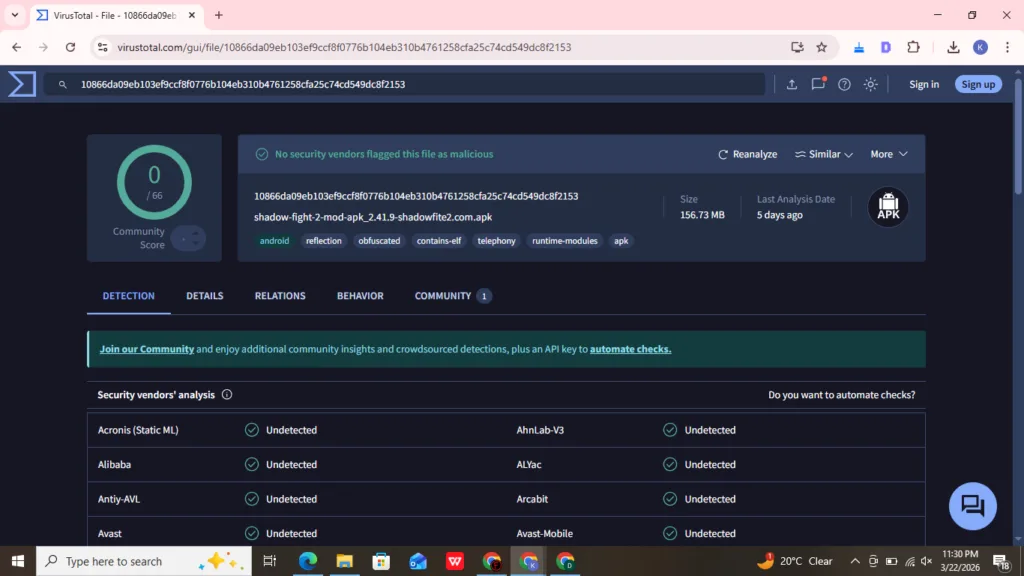Click the upload file icon
This screenshot has height=576, width=1024.
coord(792,84)
